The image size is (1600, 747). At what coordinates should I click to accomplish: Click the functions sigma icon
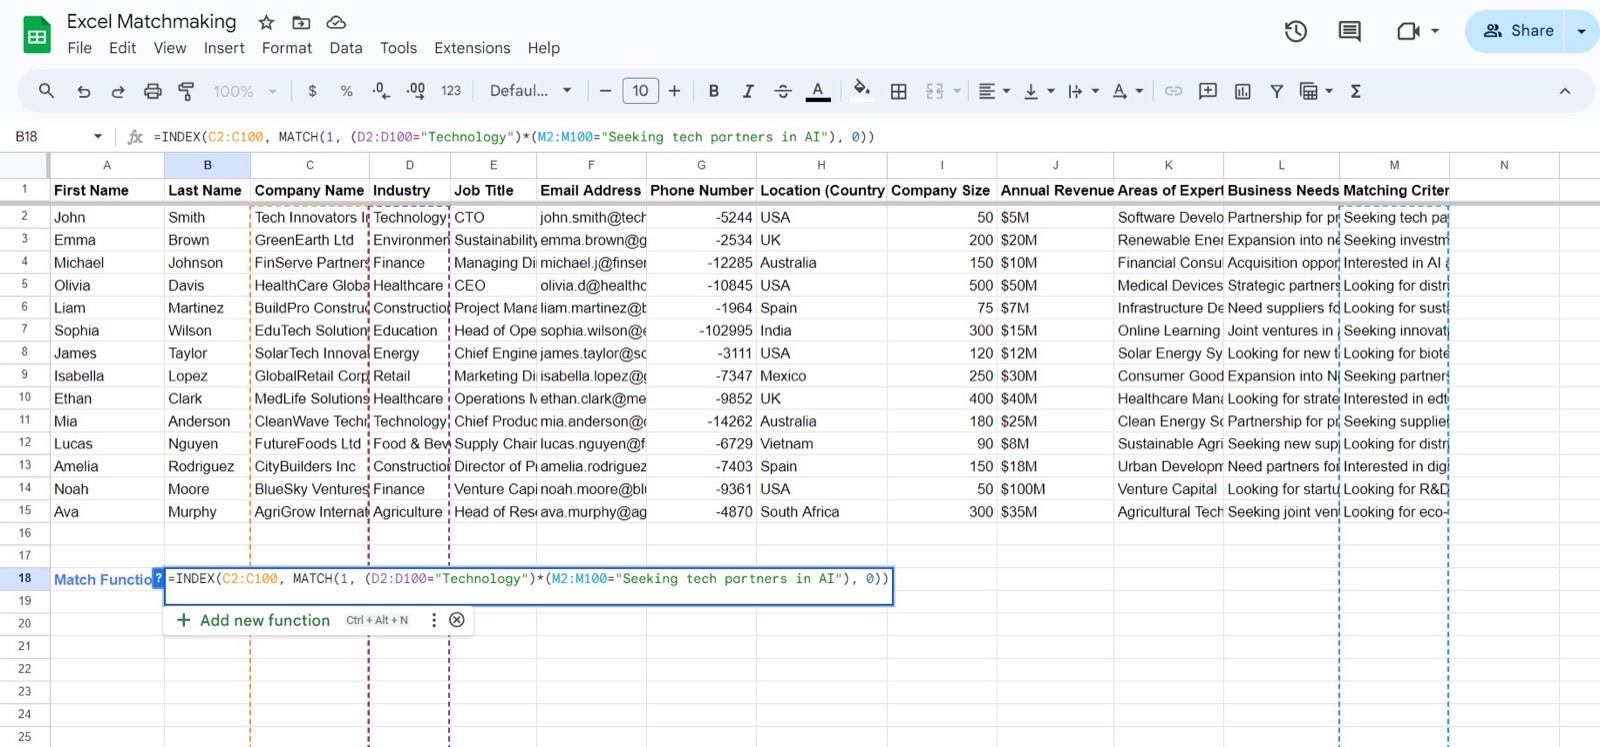point(1356,91)
